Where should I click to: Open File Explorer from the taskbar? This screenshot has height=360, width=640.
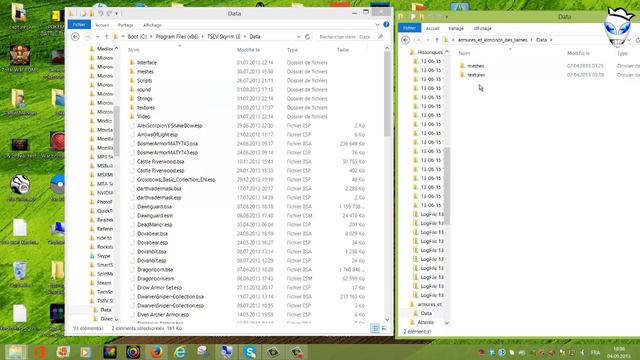(x=16, y=352)
